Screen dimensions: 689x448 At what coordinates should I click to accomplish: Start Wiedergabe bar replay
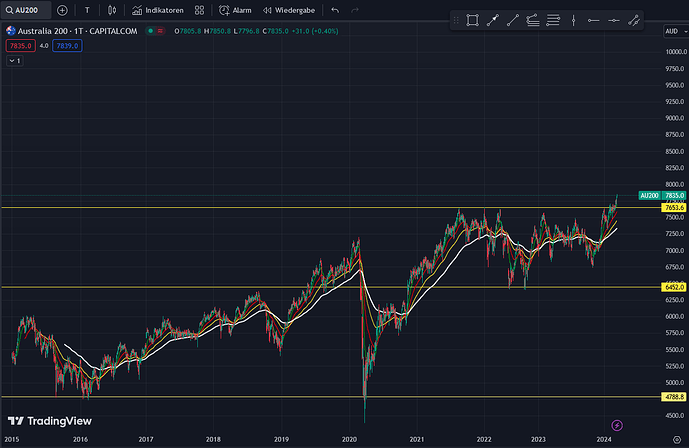coord(289,10)
